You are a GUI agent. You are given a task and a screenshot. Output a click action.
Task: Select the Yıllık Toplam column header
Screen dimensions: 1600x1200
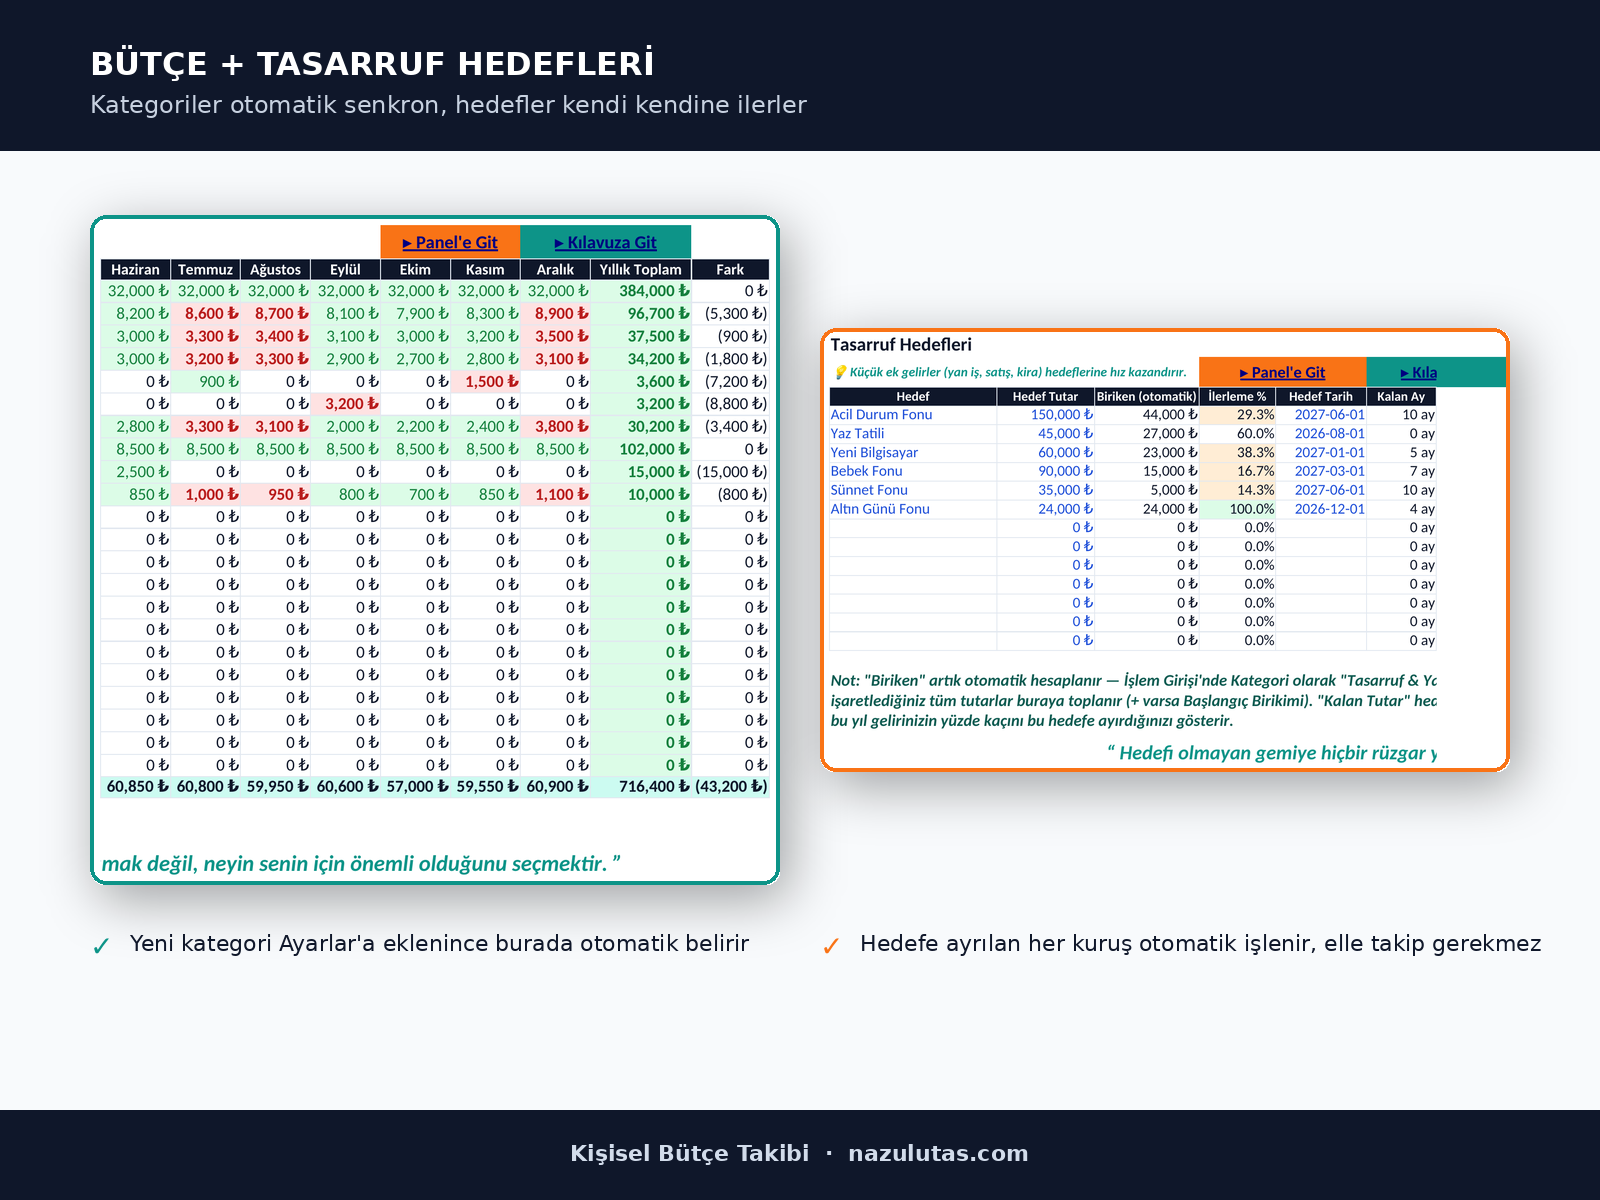click(640, 269)
